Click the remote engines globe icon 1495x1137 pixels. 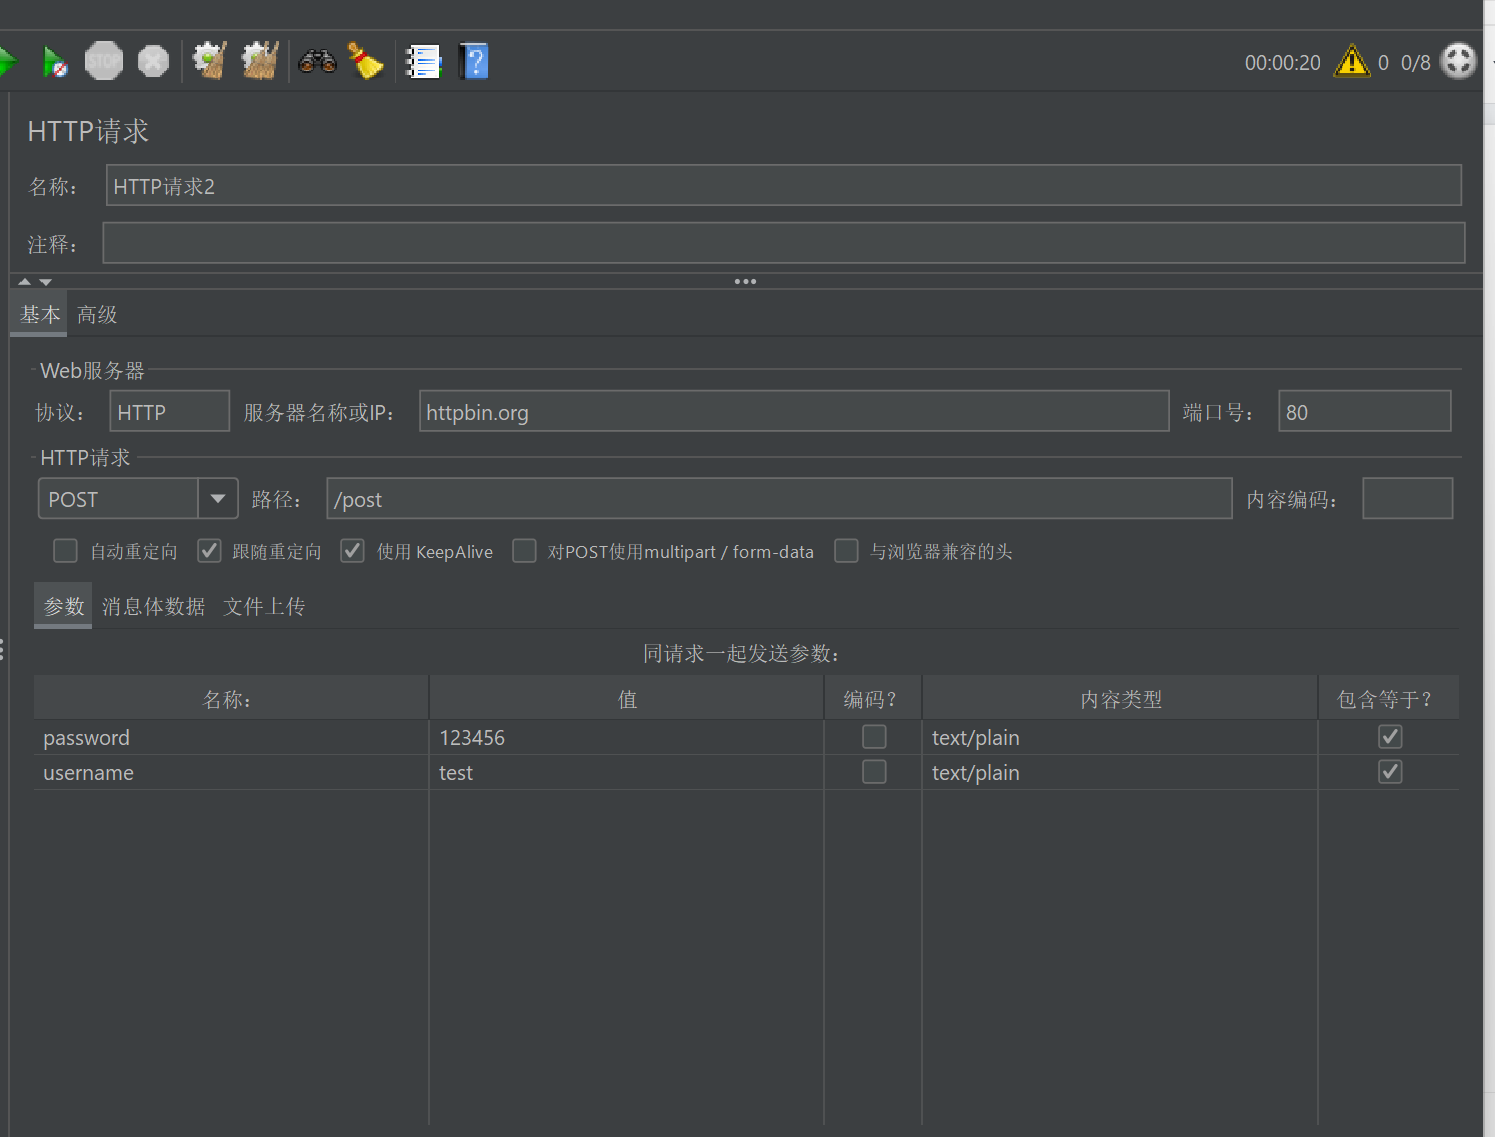1459,61
